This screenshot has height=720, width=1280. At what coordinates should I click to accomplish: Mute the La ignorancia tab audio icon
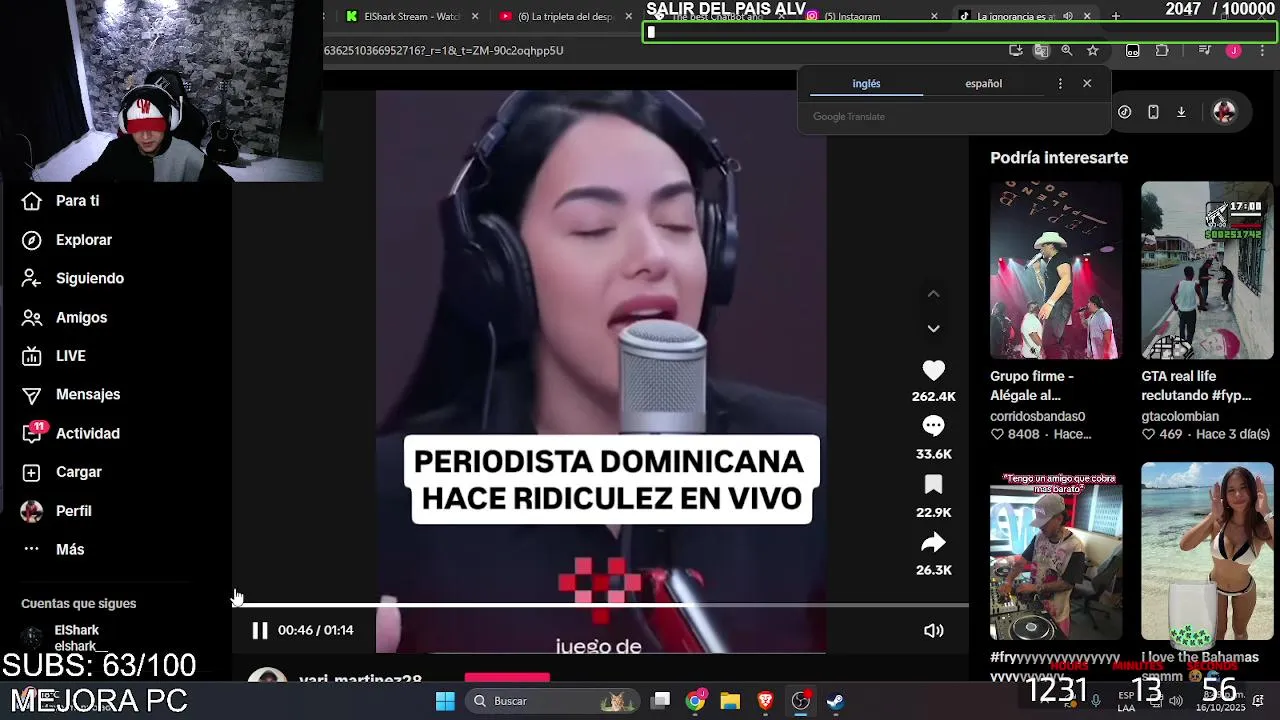(x=1068, y=16)
